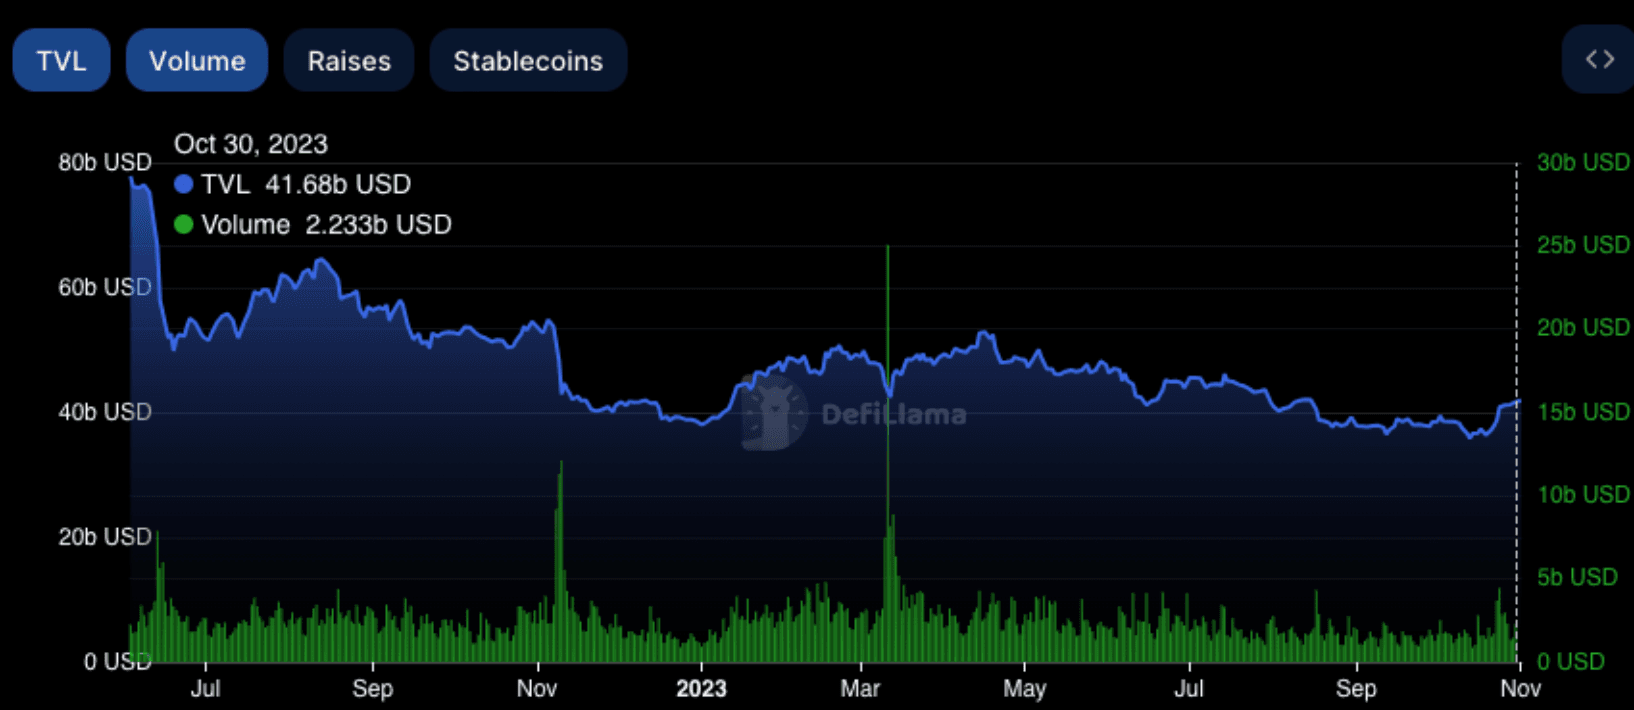The image size is (1634, 710).
Task: Click the DefiLlama watermark text
Action: (x=894, y=415)
